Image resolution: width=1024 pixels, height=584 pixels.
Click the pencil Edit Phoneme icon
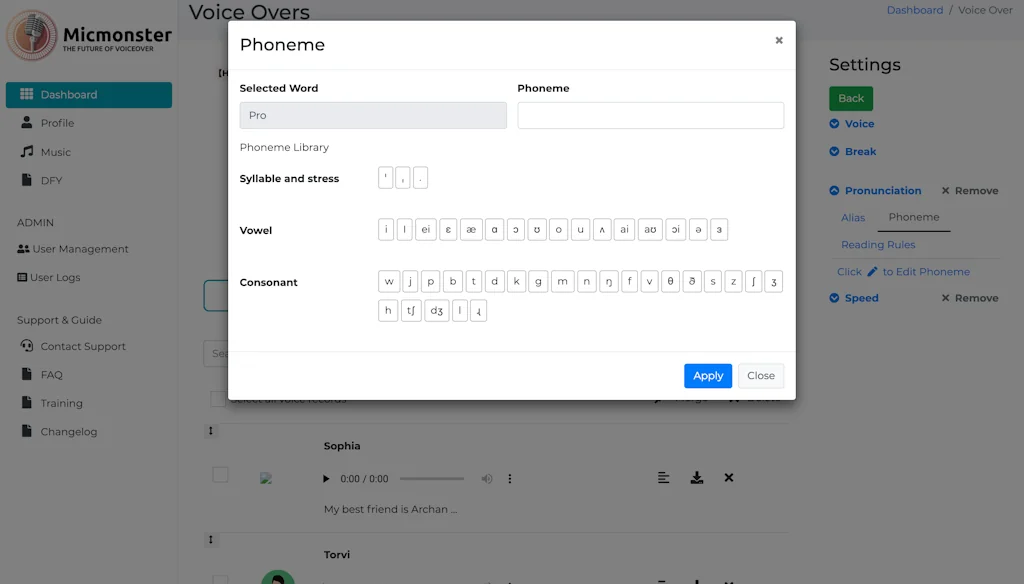pos(872,272)
